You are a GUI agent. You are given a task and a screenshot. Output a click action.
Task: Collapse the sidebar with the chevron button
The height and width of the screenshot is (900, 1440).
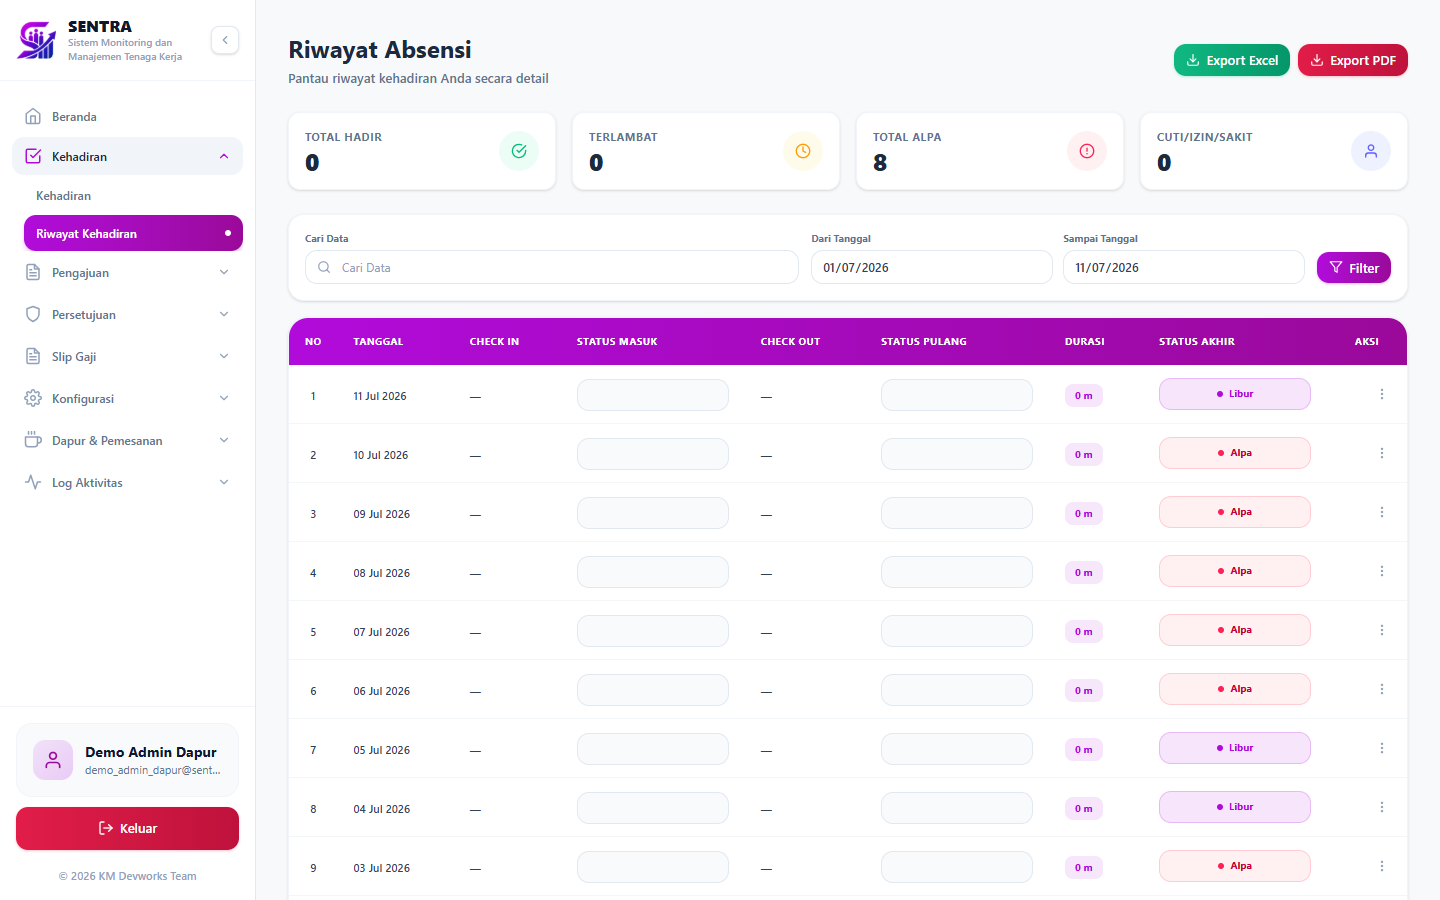pyautogui.click(x=225, y=40)
